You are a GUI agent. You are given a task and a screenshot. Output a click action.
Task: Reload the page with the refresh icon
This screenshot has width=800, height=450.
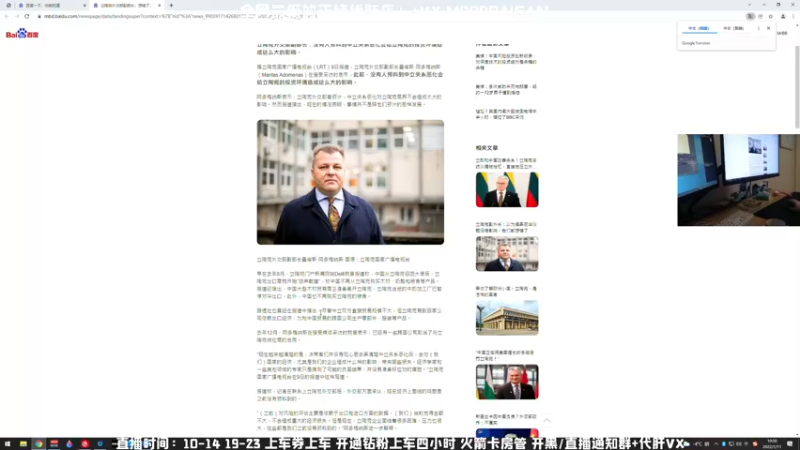click(x=27, y=16)
